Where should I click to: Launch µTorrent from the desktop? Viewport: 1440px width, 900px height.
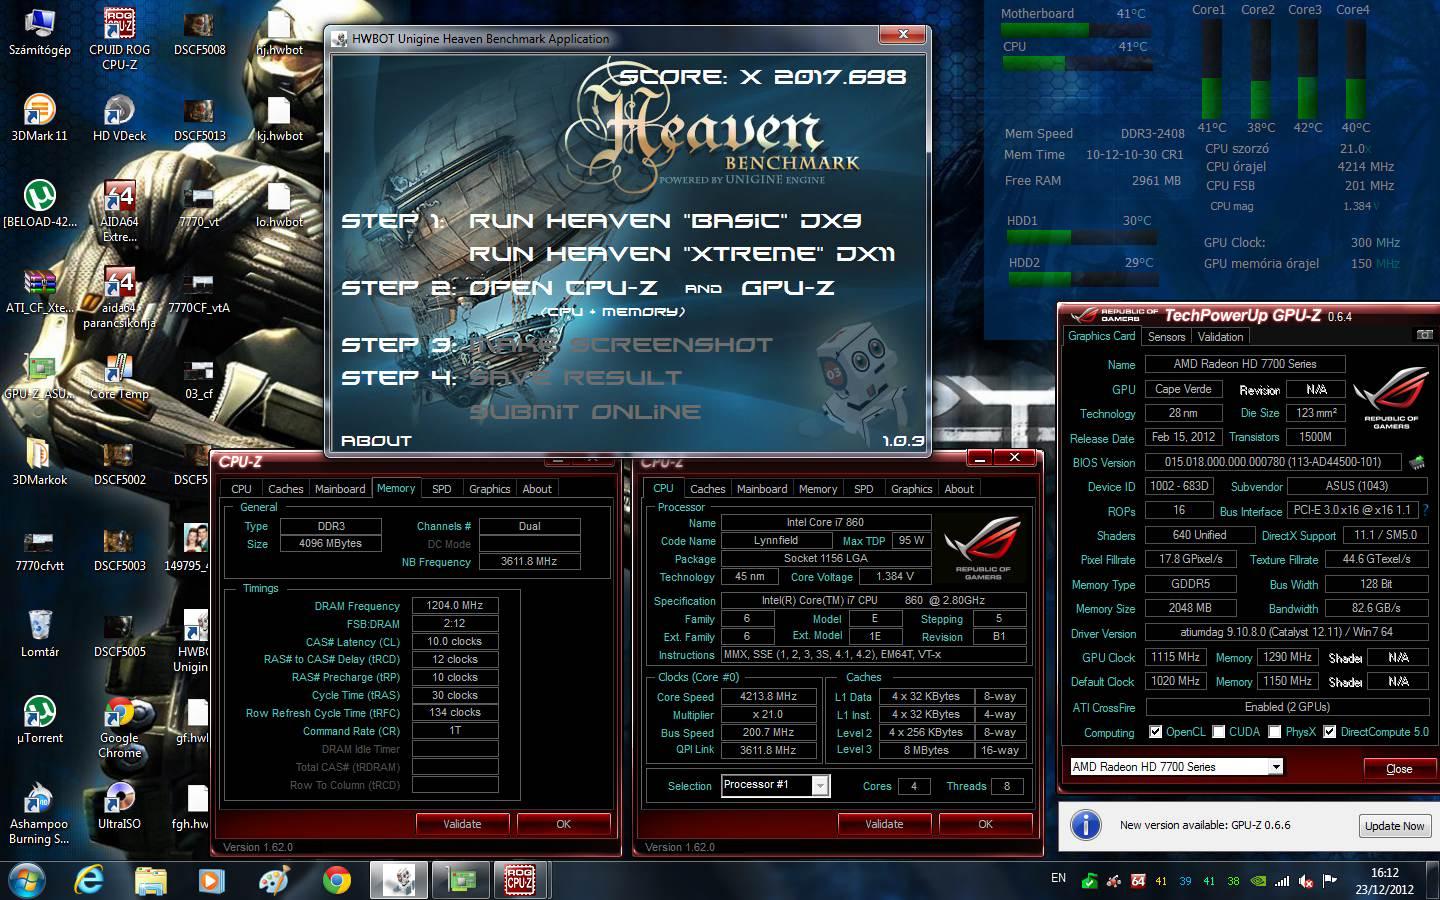point(39,720)
